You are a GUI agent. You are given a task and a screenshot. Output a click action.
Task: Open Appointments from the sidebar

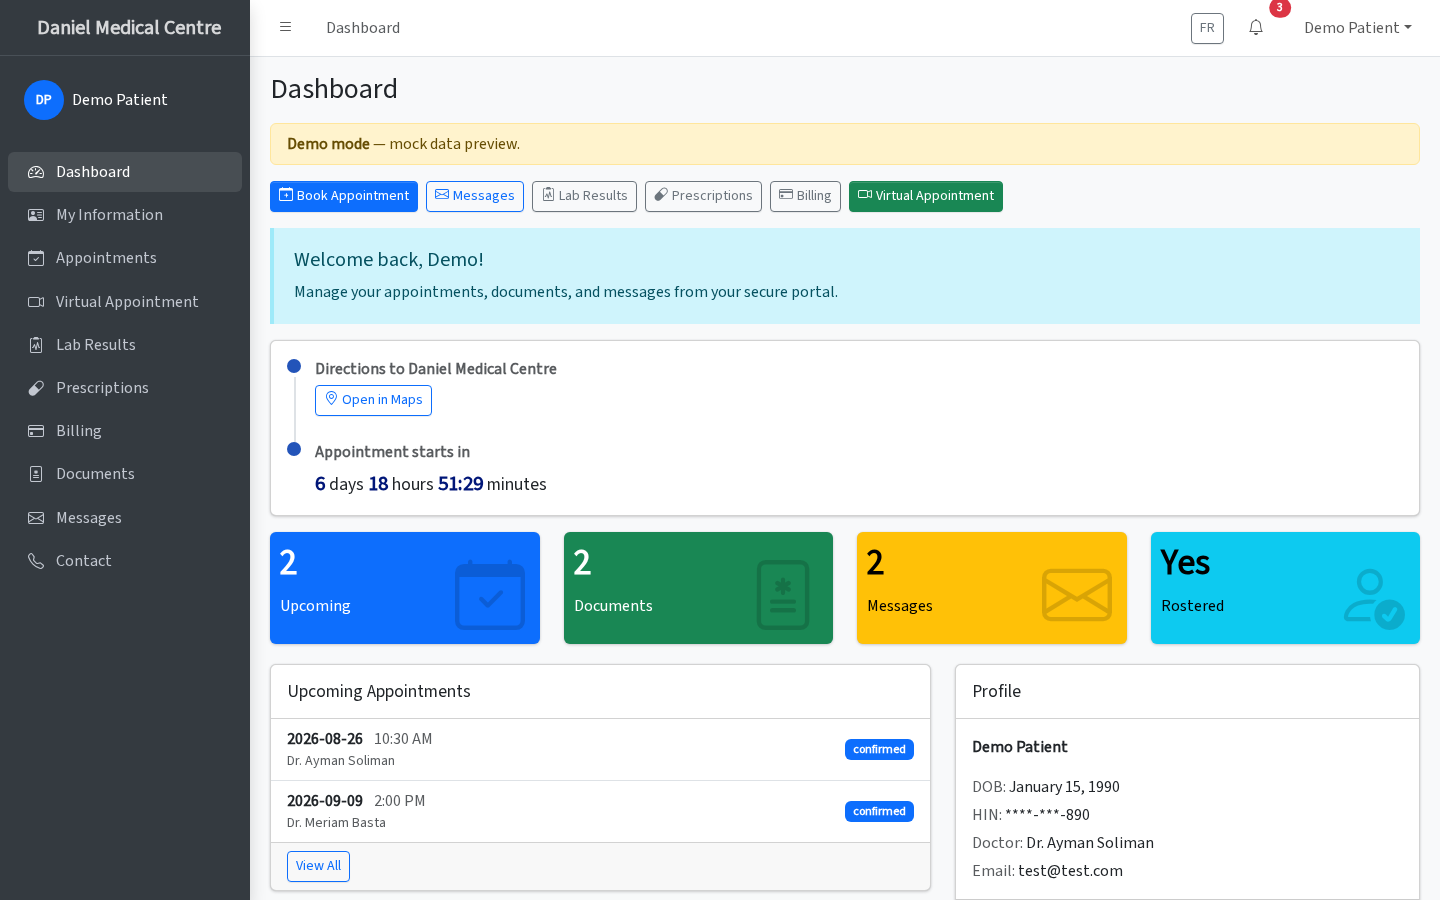point(125,258)
